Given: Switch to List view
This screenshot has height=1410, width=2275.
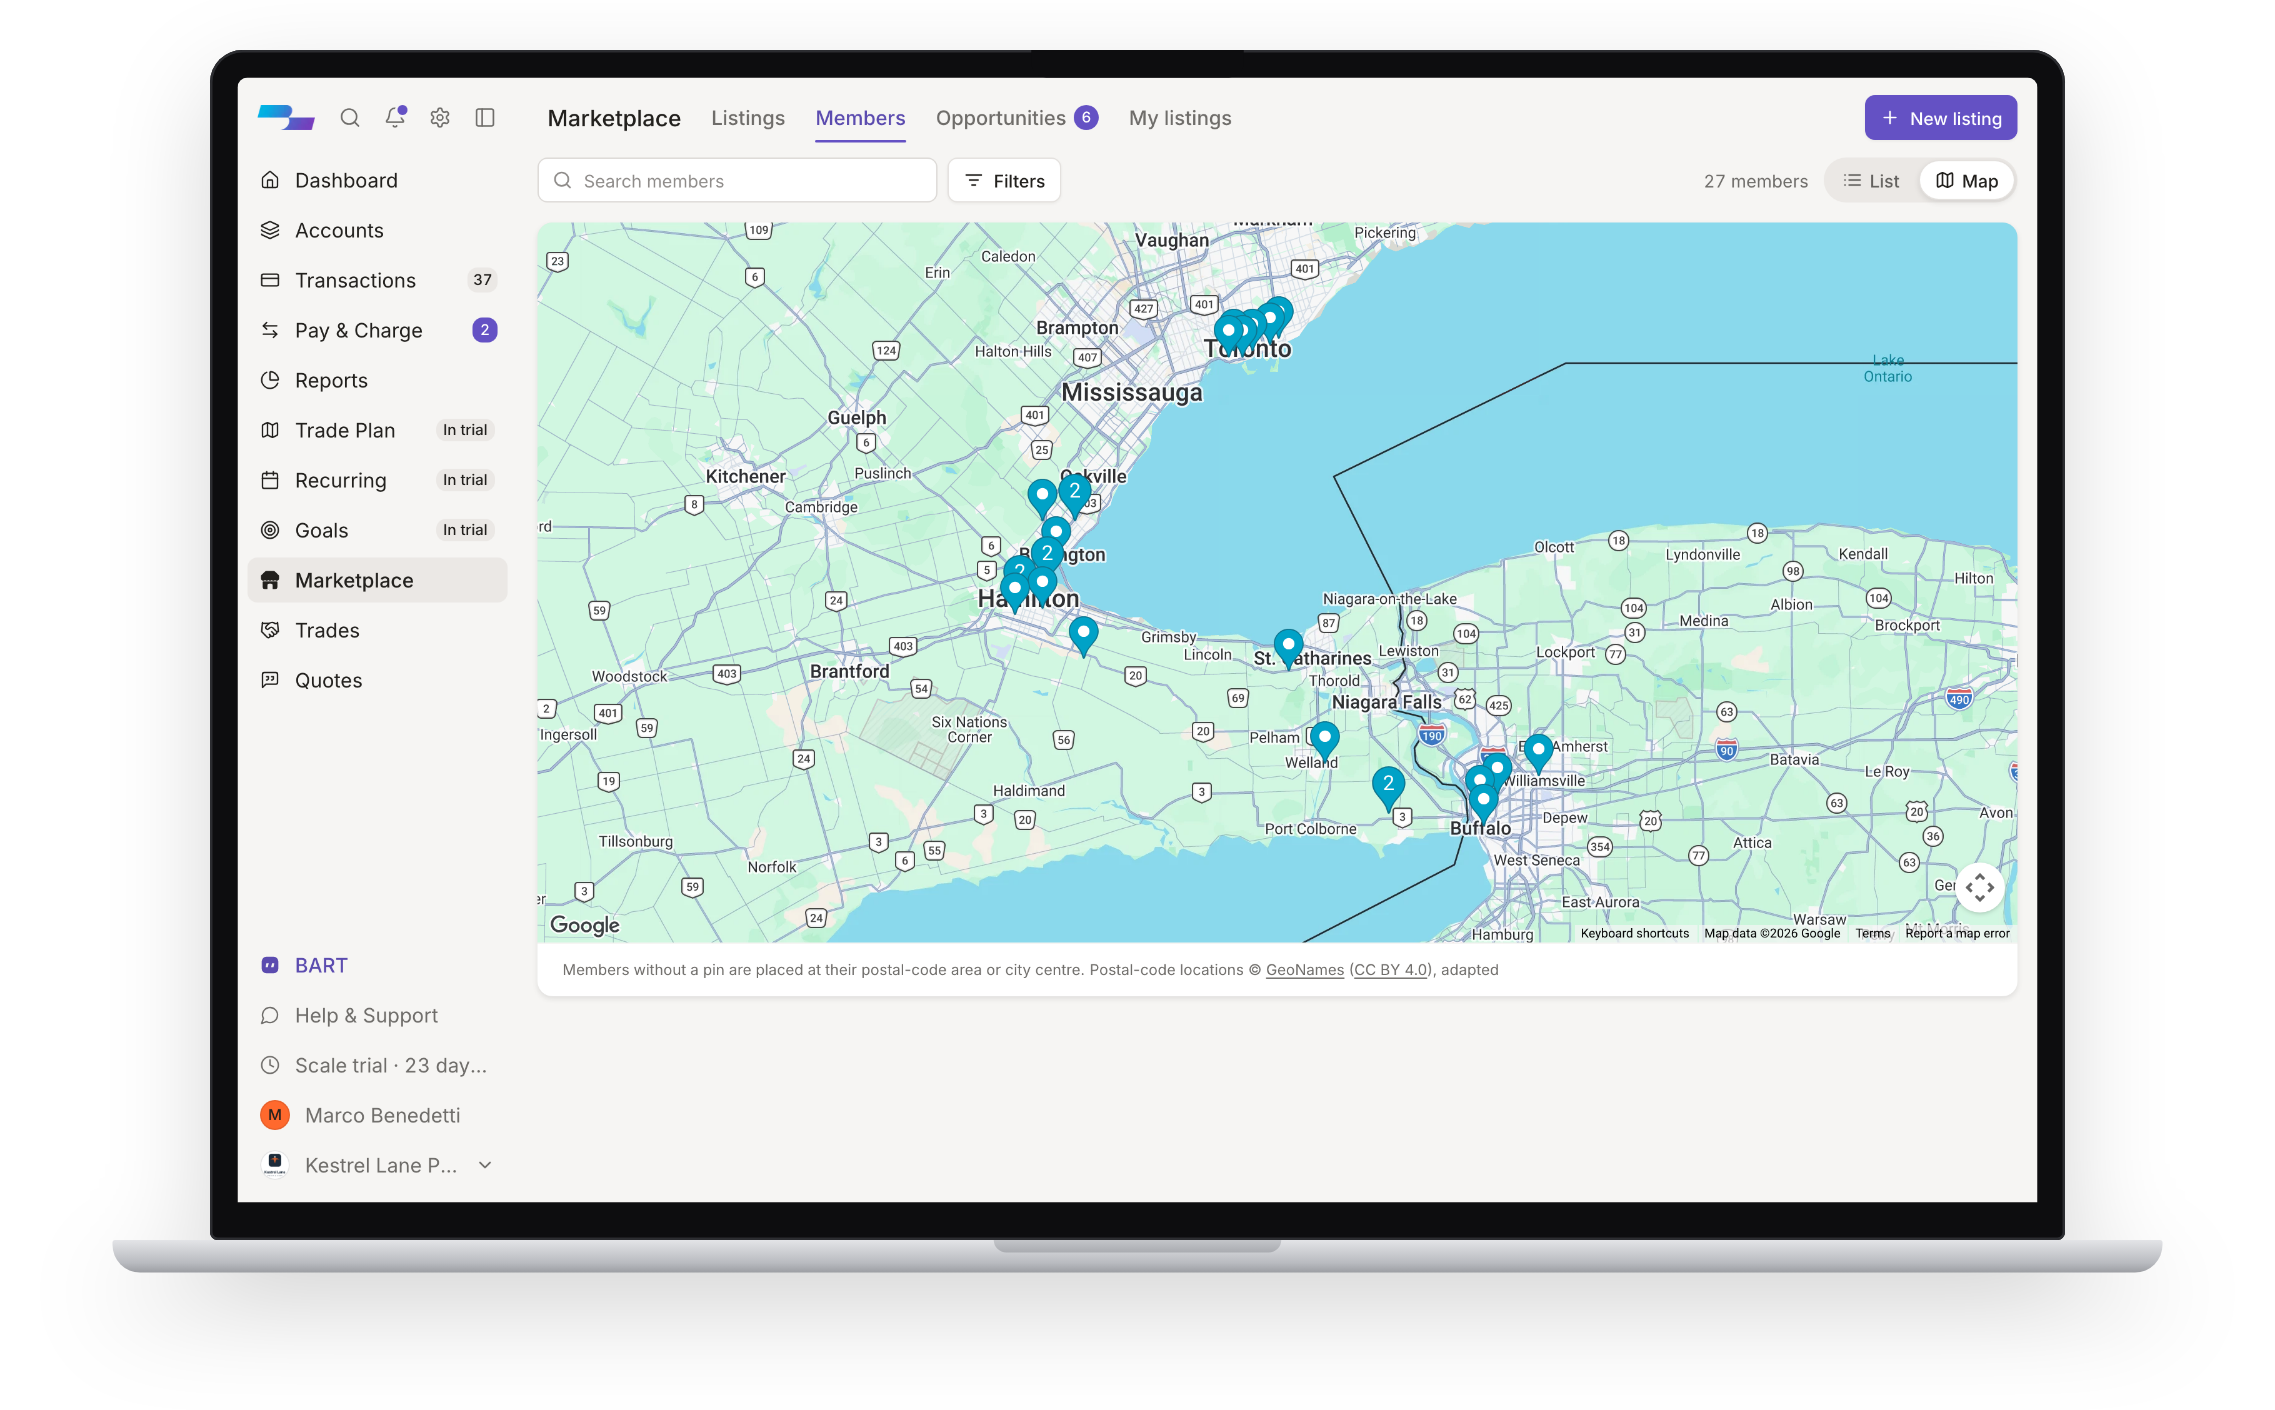Looking at the screenshot, I should (1871, 181).
